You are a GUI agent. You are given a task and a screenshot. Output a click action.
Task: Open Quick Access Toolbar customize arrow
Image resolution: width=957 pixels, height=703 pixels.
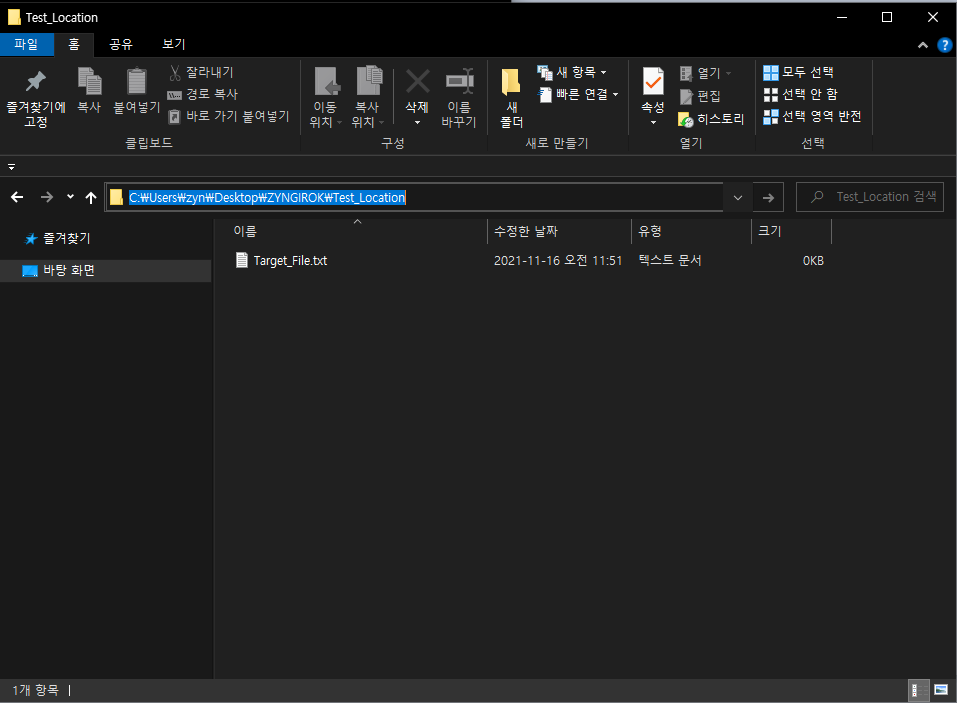pyautogui.click(x=12, y=167)
